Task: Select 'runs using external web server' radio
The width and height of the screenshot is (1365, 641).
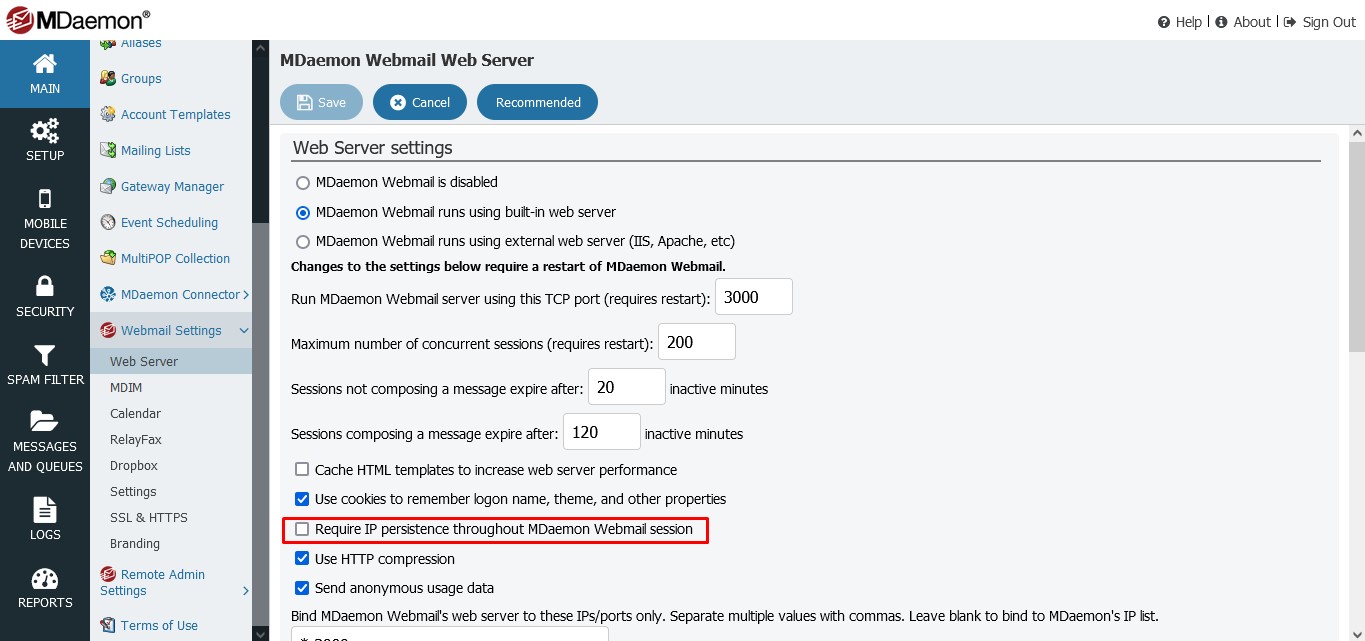Action: tap(303, 241)
